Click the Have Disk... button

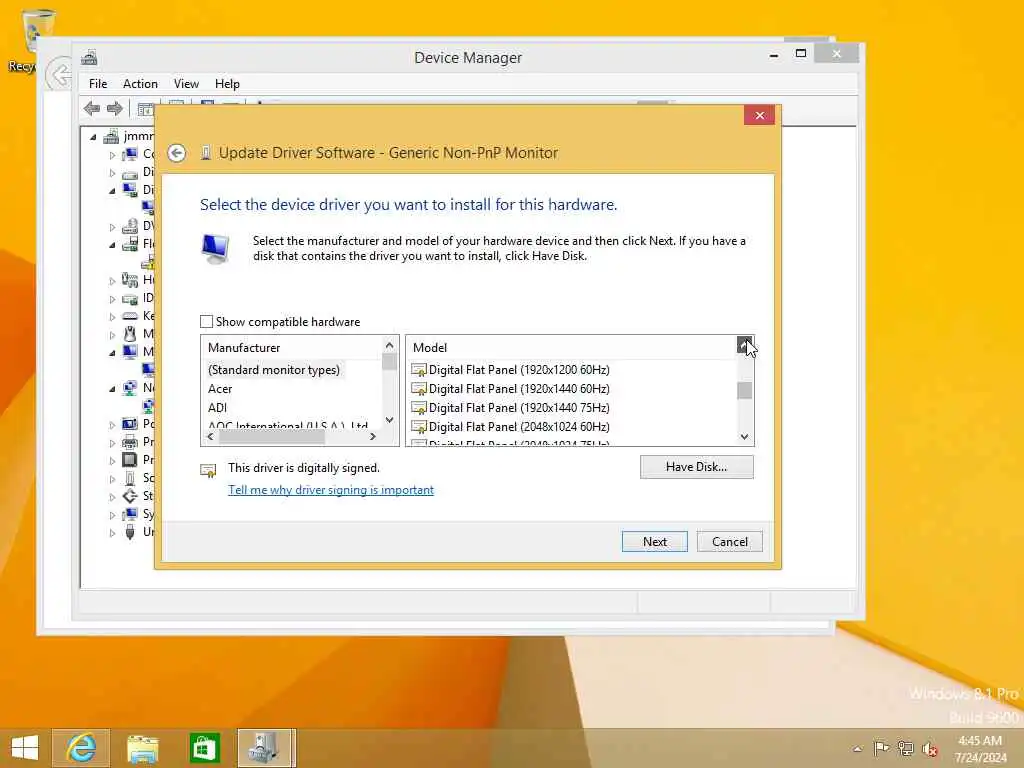click(696, 467)
